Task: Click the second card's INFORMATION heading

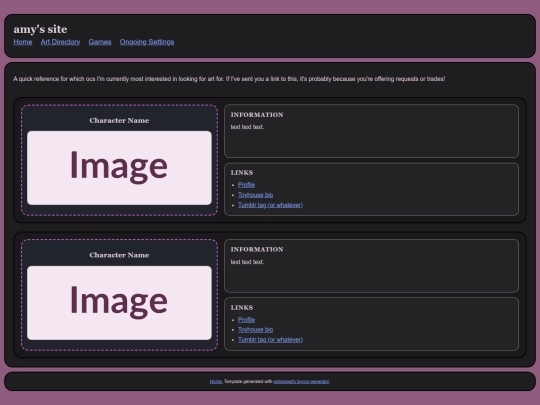Action: [257, 249]
